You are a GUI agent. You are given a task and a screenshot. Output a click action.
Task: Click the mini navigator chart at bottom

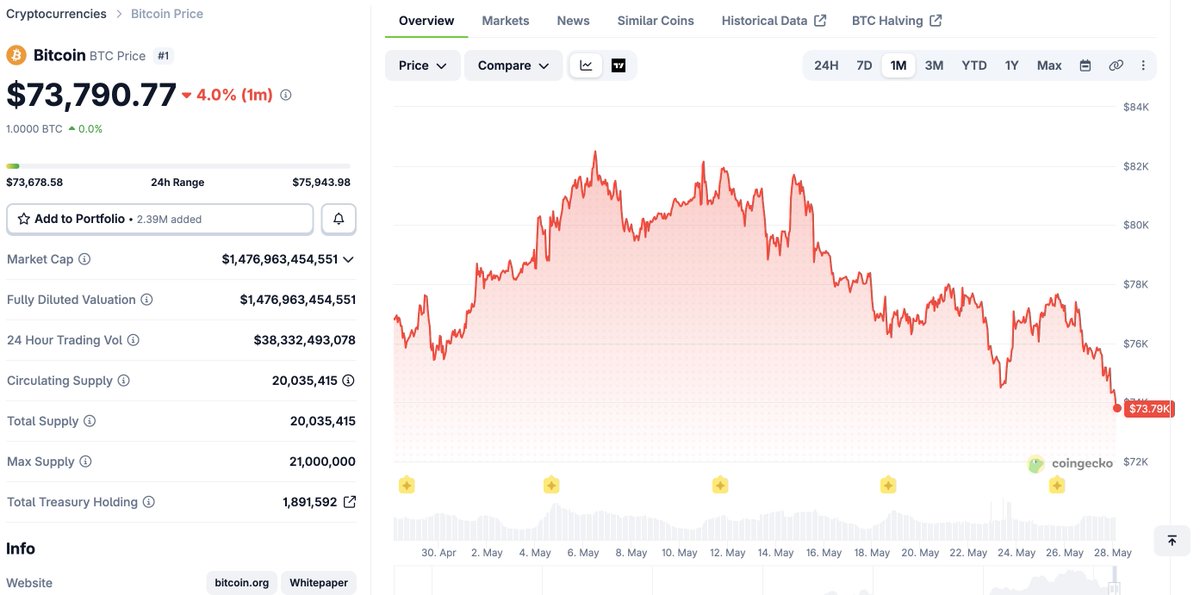pos(755,580)
